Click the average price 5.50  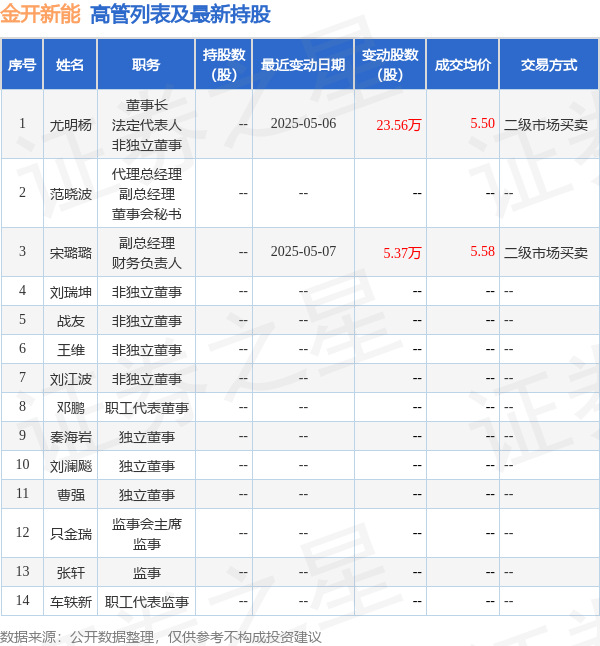(482, 123)
